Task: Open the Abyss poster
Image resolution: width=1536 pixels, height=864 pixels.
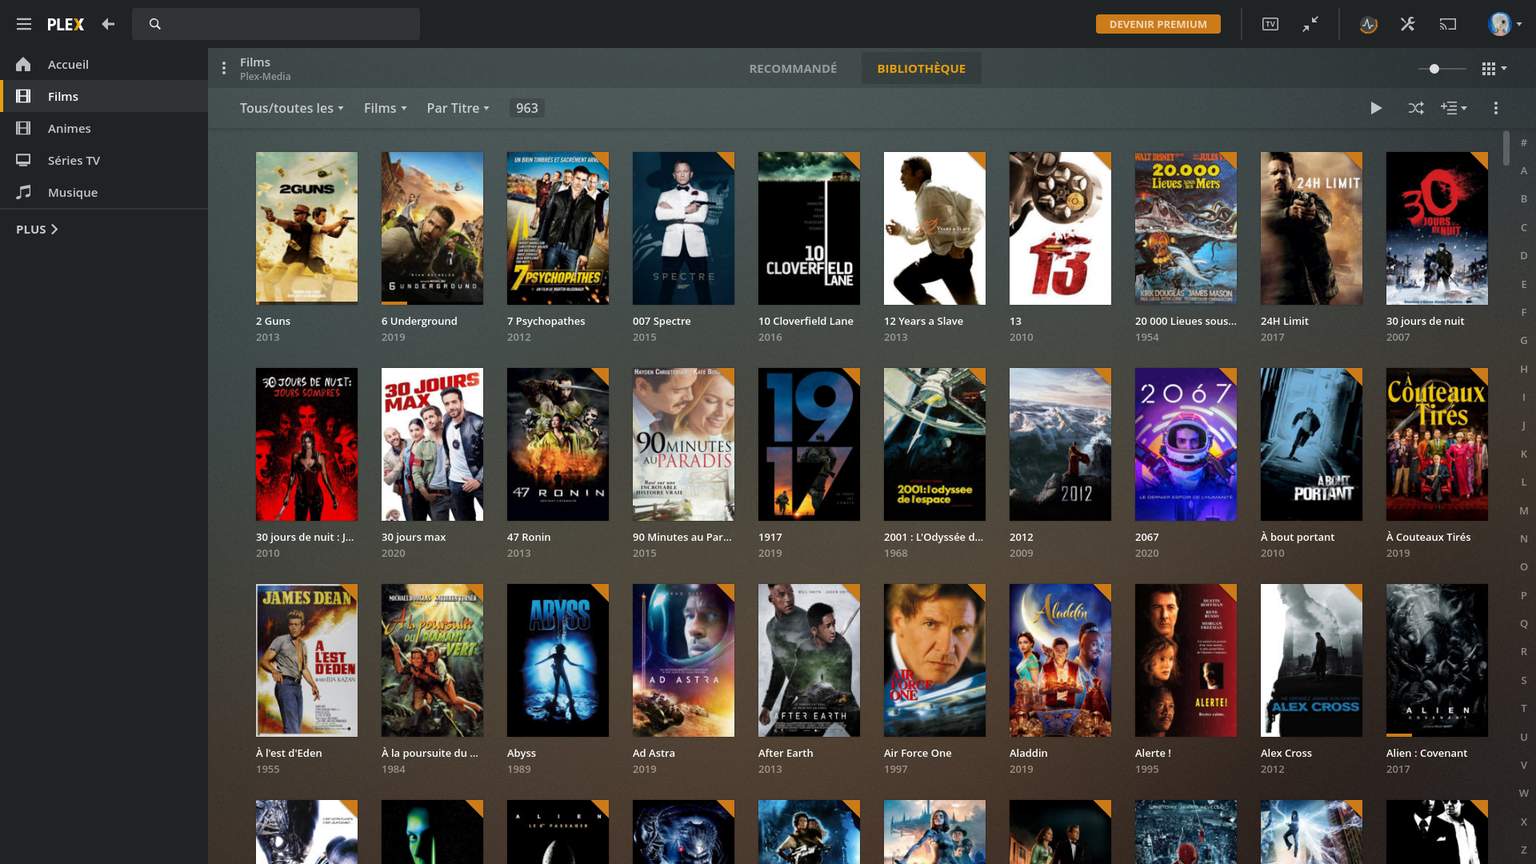Action: (558, 660)
